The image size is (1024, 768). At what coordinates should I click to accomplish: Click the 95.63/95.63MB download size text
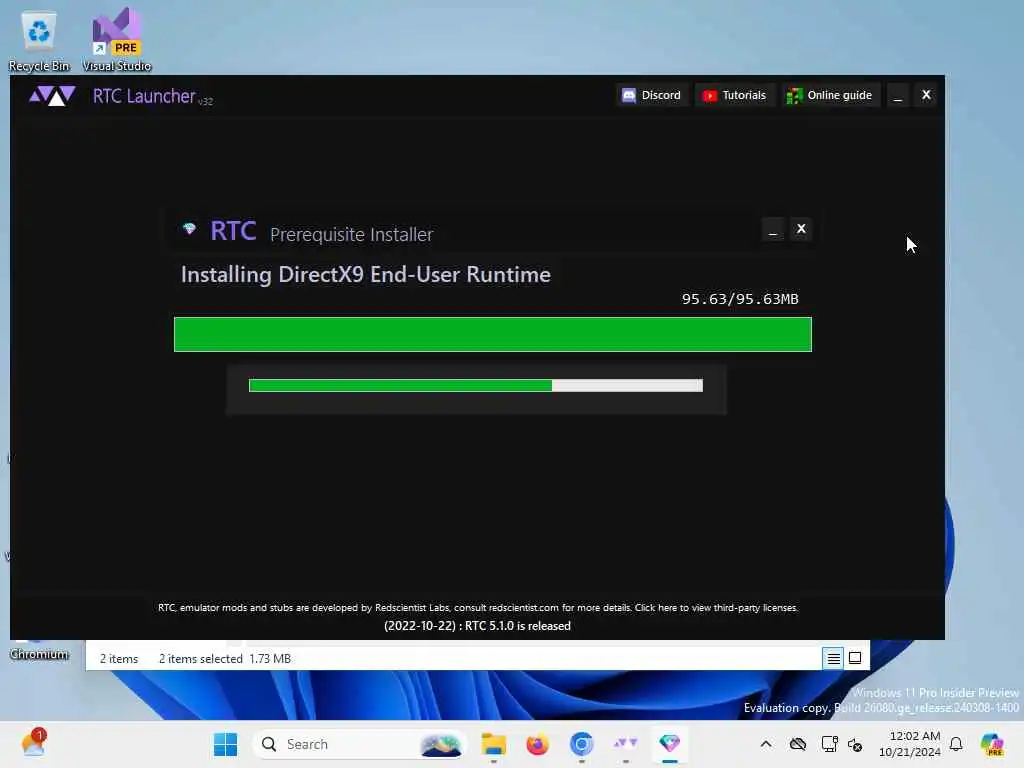(x=740, y=299)
